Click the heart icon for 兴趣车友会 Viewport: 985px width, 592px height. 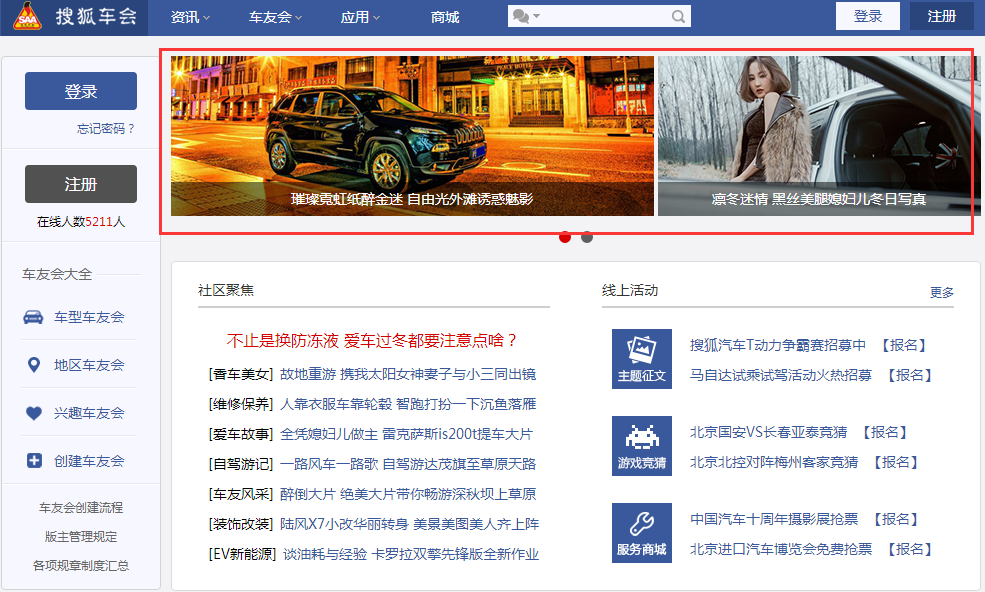pyautogui.click(x=34, y=413)
